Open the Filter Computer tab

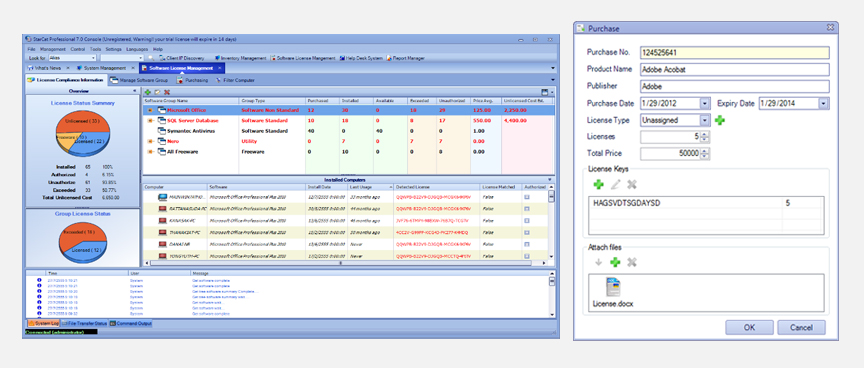point(235,80)
